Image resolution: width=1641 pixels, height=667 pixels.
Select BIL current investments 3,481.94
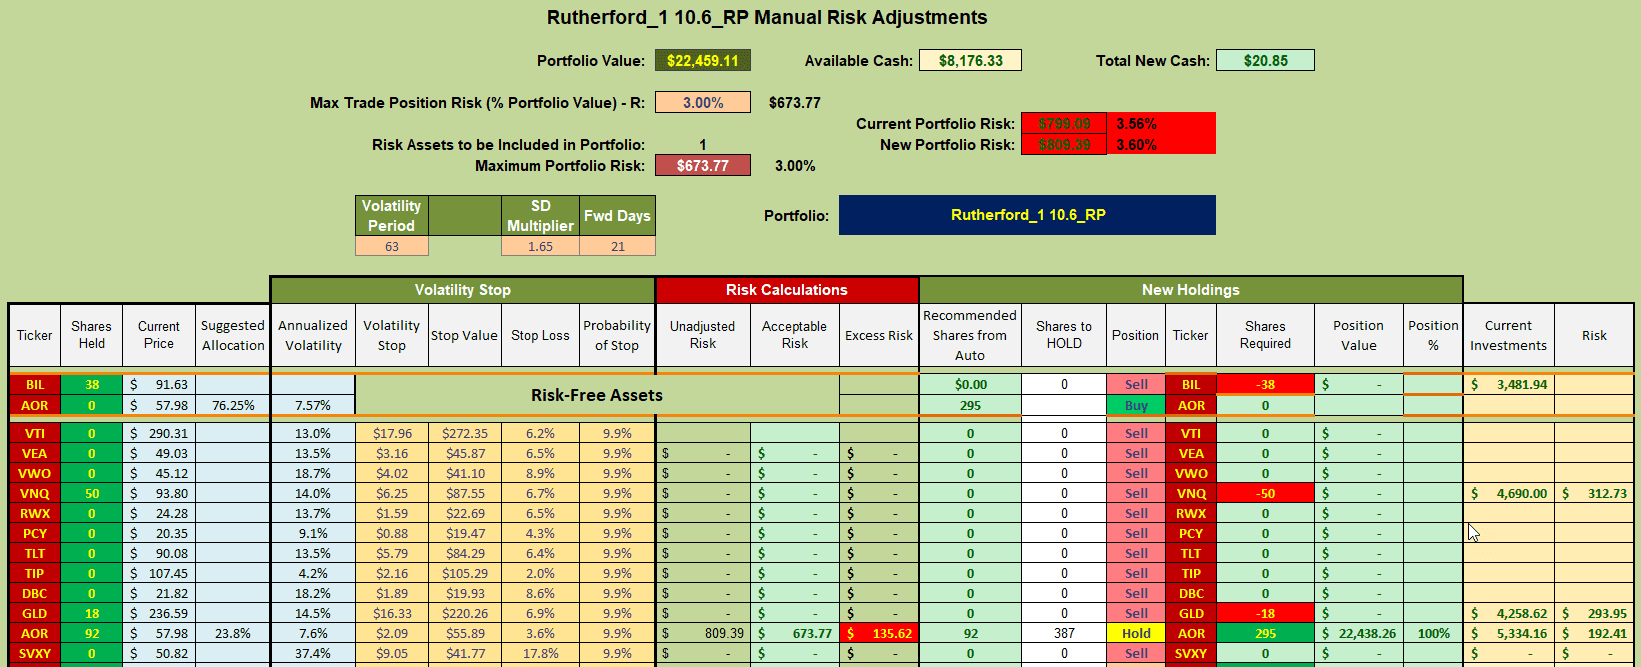click(x=1509, y=385)
